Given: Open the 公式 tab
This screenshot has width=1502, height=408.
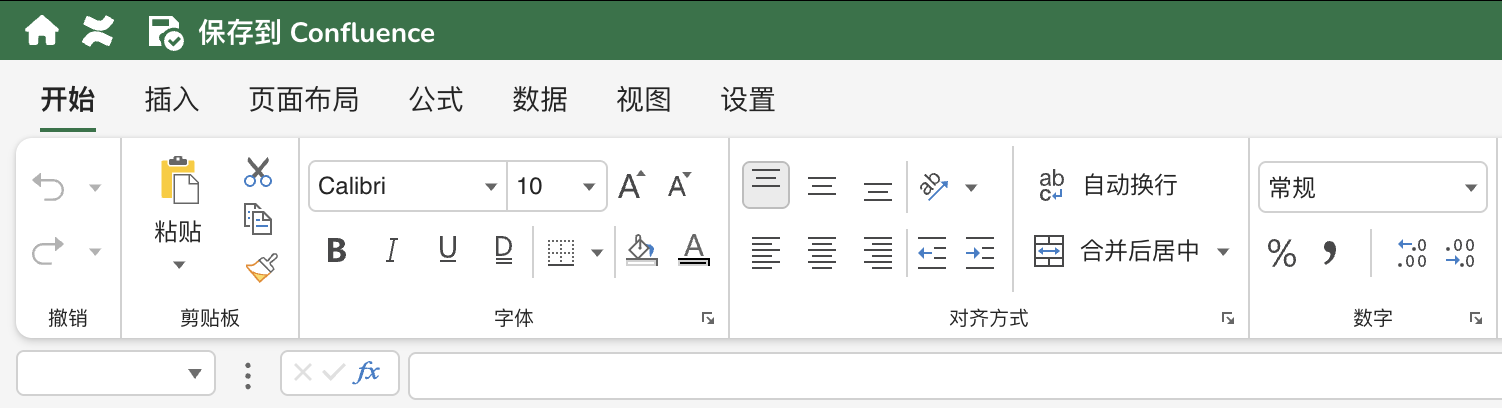Looking at the screenshot, I should (436, 99).
